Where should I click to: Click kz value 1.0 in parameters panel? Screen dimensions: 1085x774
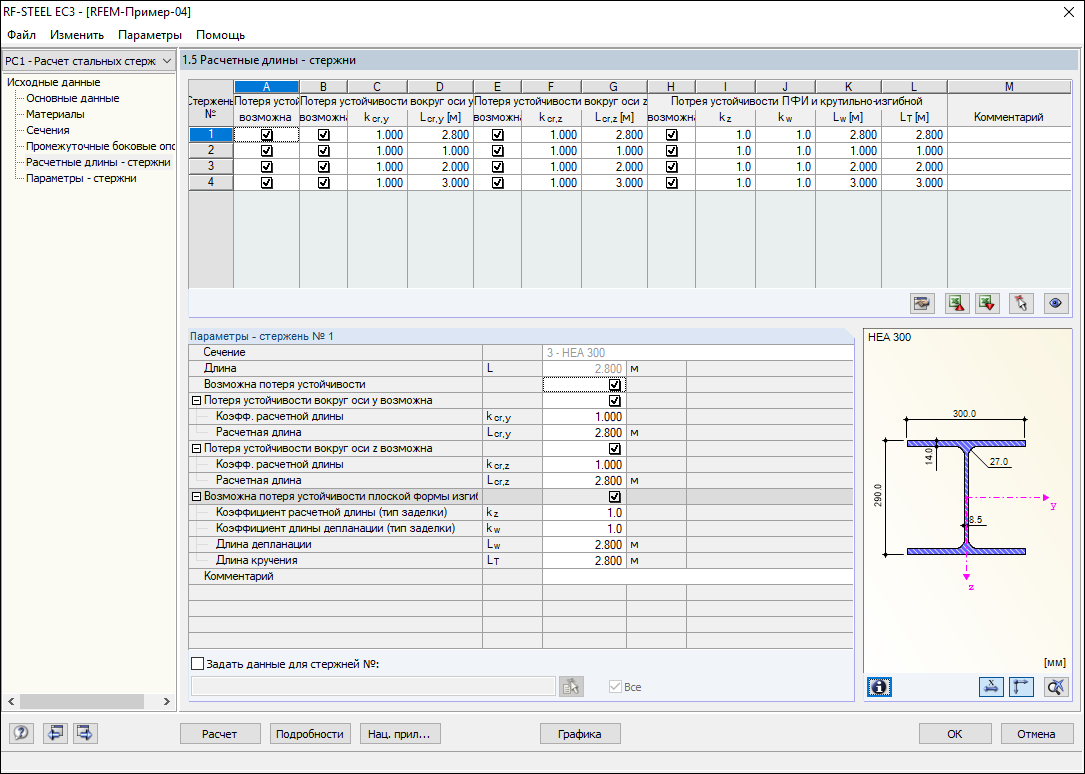pyautogui.click(x=584, y=513)
